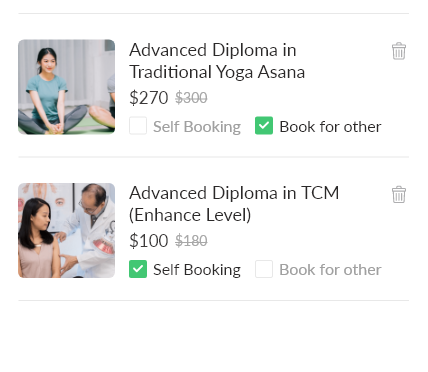Enable Self Booking checkbox for Yoga Asana course
Image resolution: width=428 pixels, height=372 pixels.
click(138, 126)
